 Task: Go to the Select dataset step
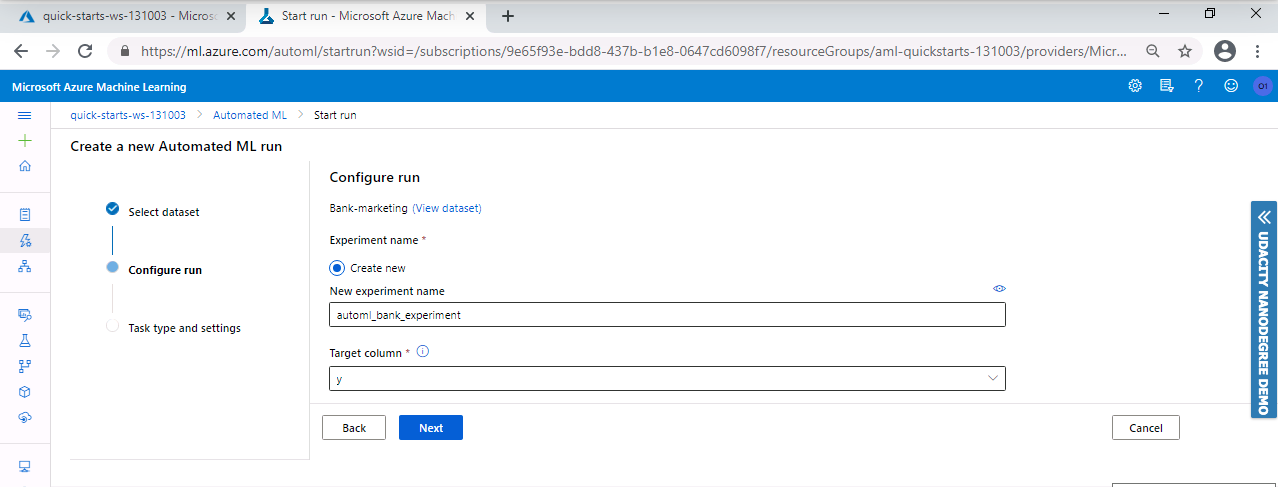pos(153,211)
